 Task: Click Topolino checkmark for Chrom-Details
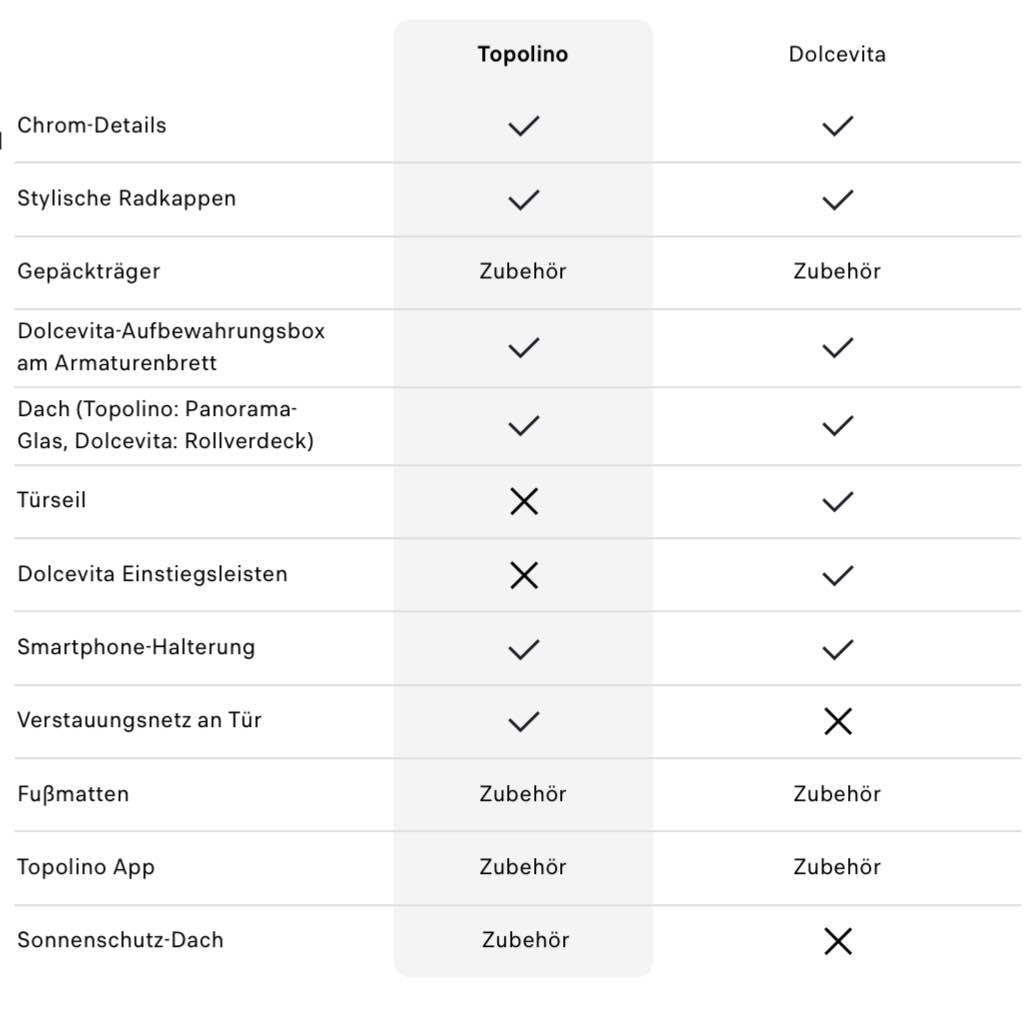[523, 126]
